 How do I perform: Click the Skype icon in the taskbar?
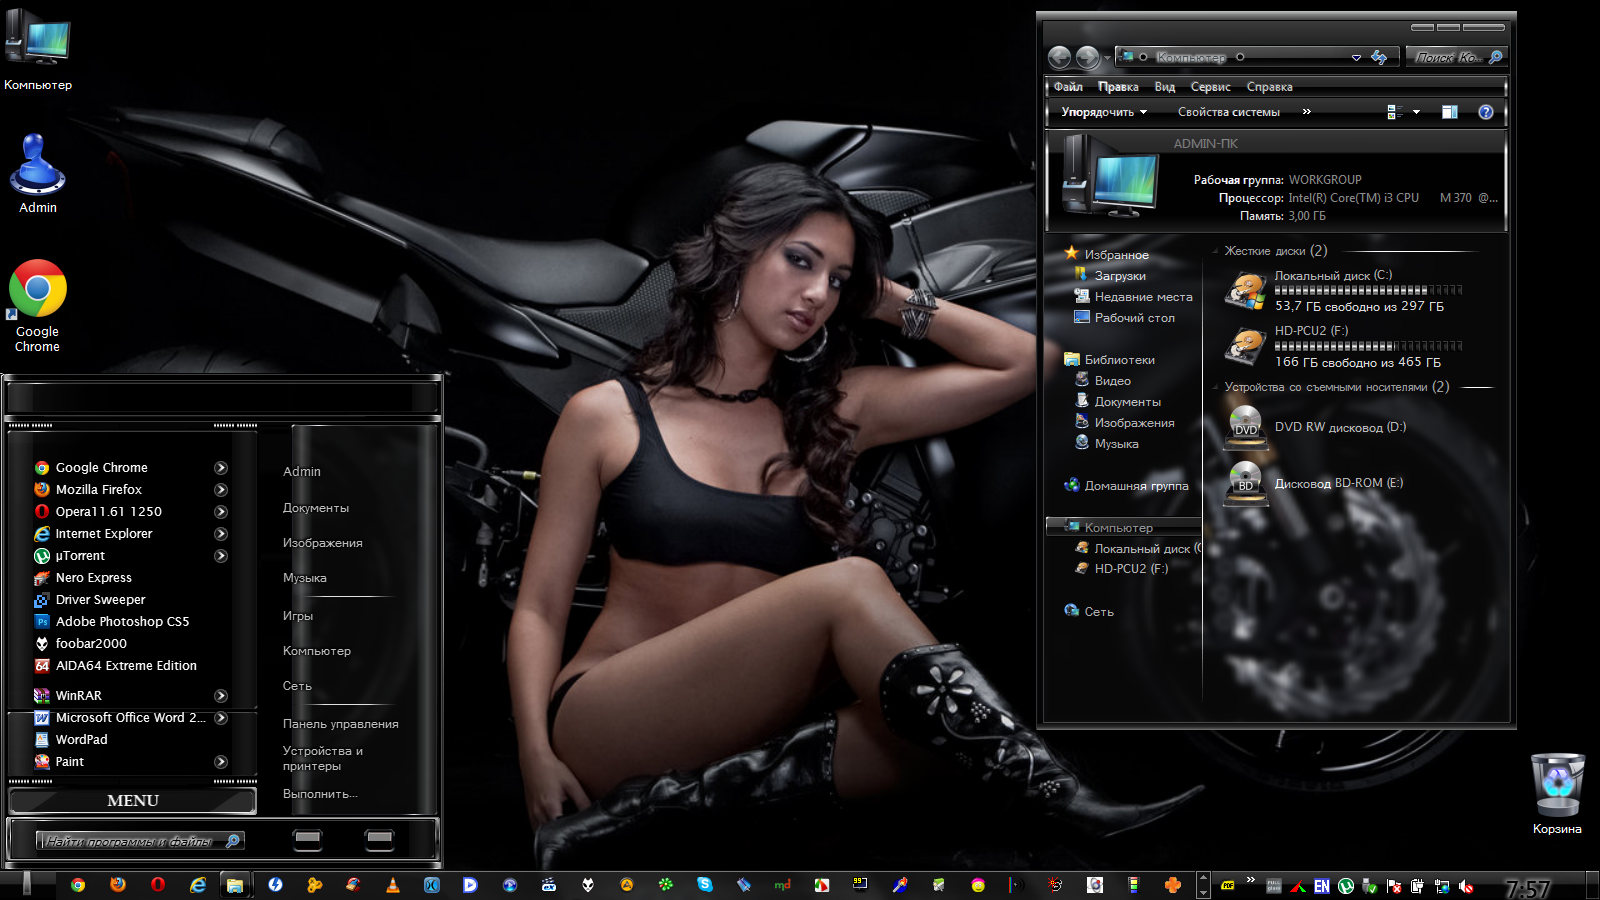[705, 885]
